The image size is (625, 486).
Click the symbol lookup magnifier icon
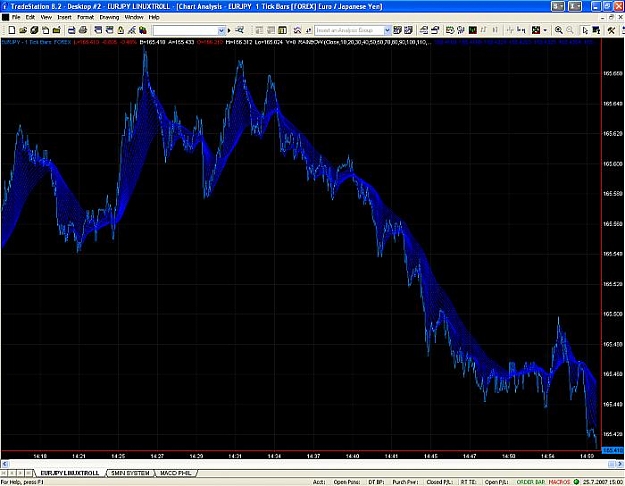click(x=239, y=30)
